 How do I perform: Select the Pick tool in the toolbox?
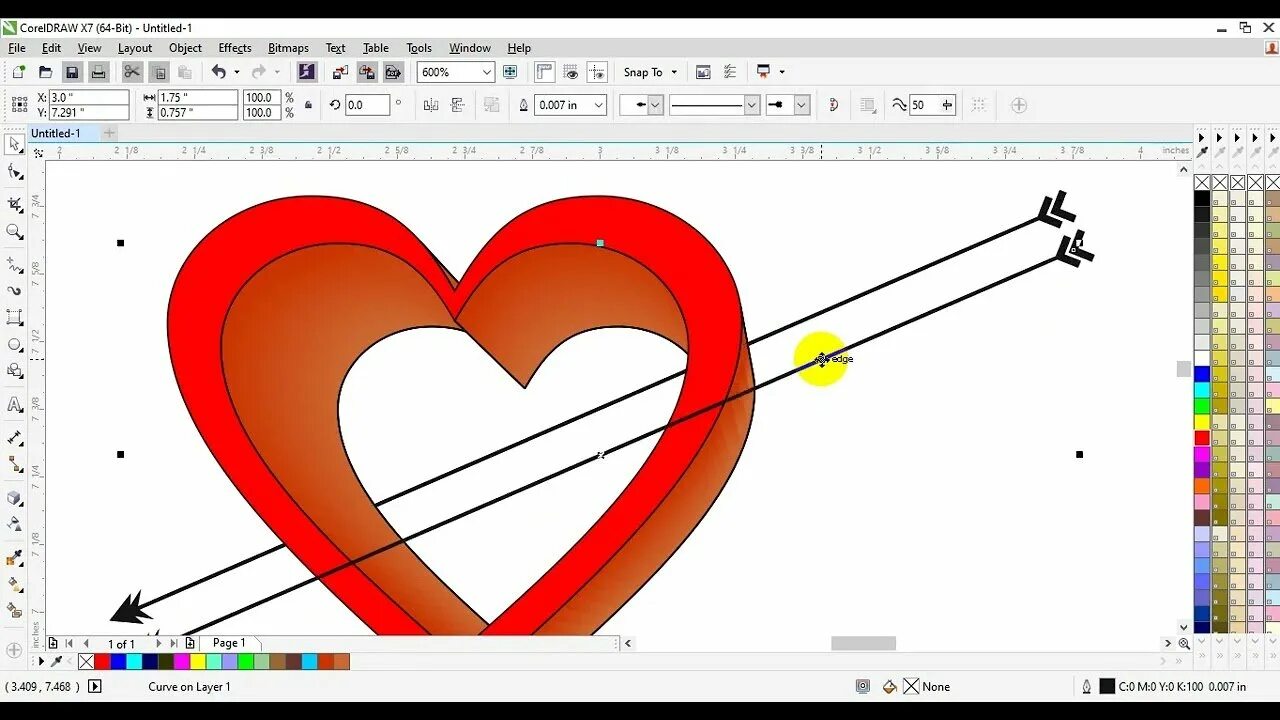point(14,144)
